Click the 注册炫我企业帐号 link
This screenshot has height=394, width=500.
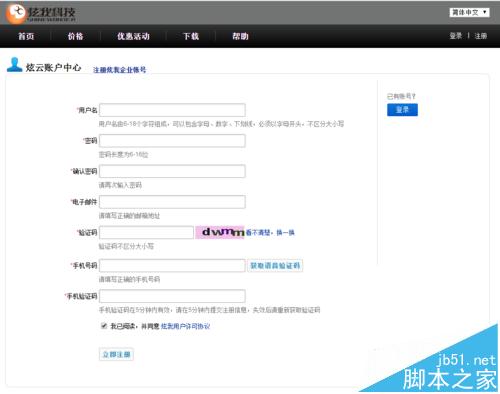pyautogui.click(x=119, y=70)
